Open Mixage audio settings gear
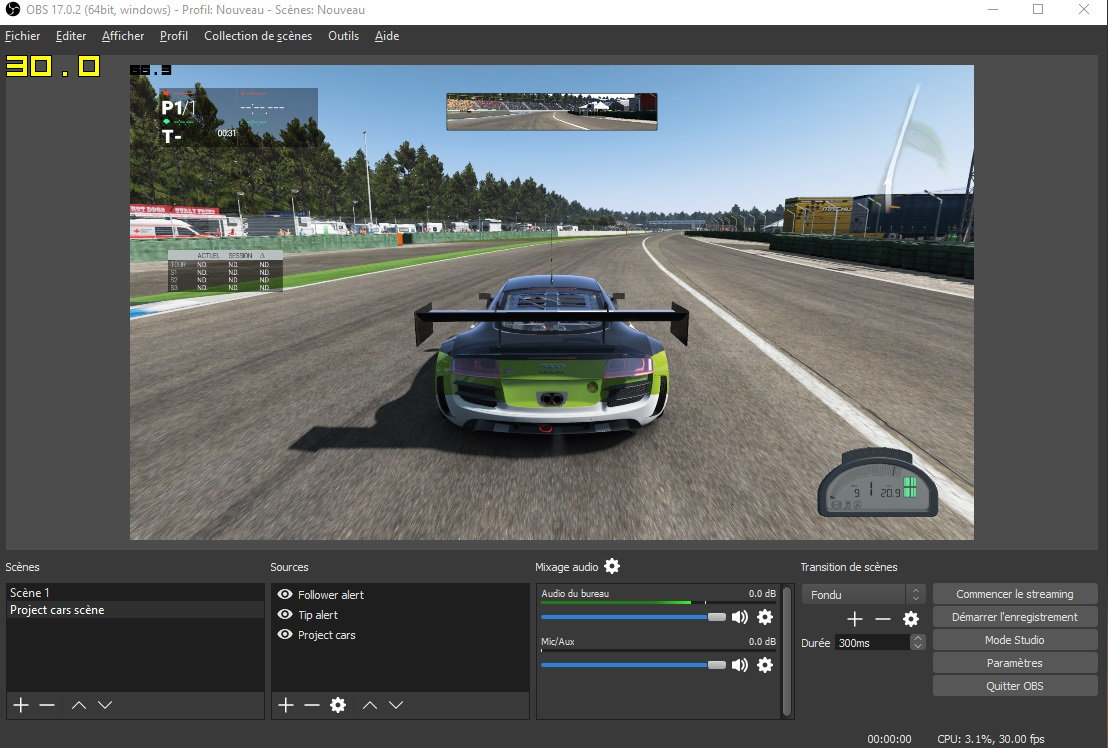Image resolution: width=1108 pixels, height=748 pixels. (x=612, y=566)
